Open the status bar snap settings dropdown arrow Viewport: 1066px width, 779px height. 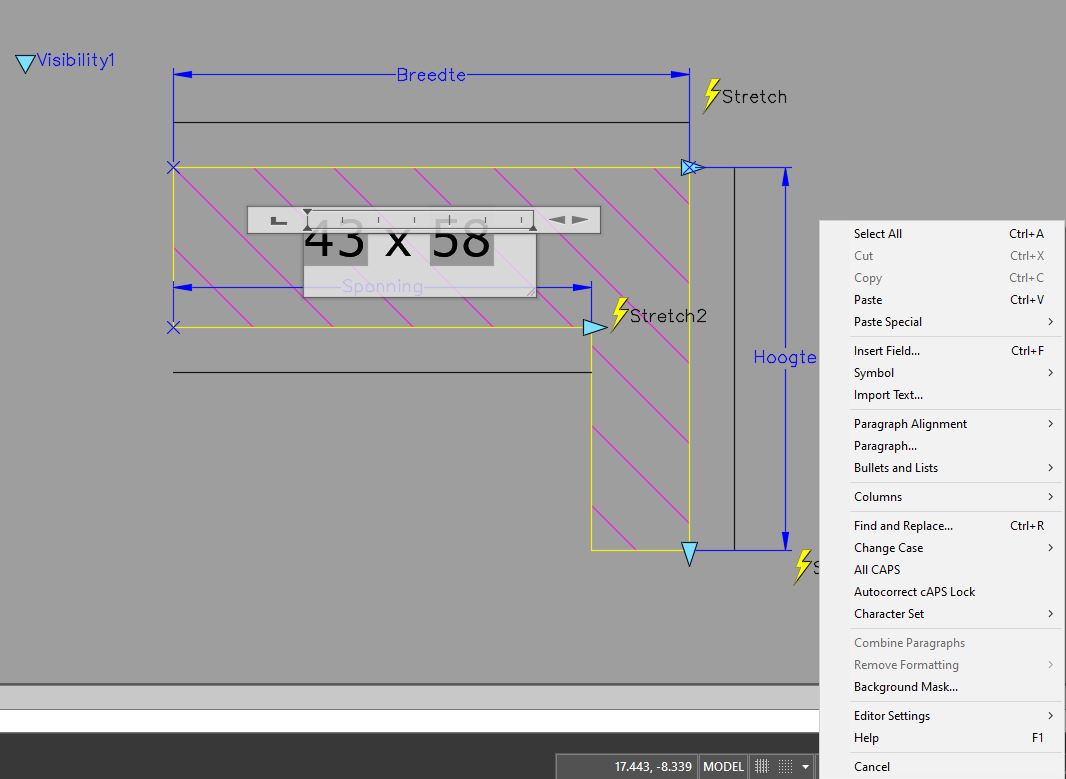coord(806,766)
